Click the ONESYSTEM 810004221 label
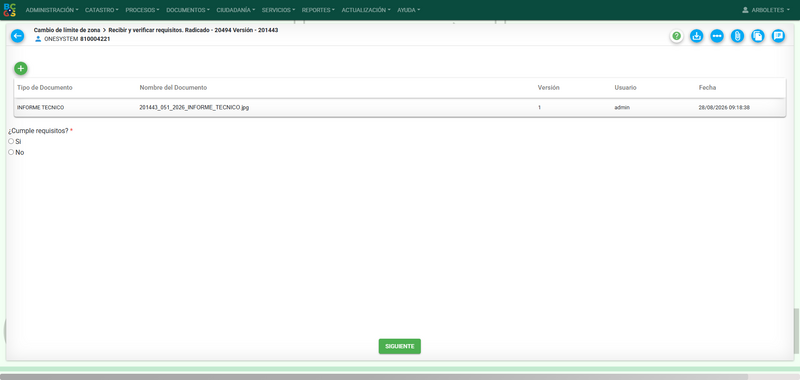 coord(77,39)
